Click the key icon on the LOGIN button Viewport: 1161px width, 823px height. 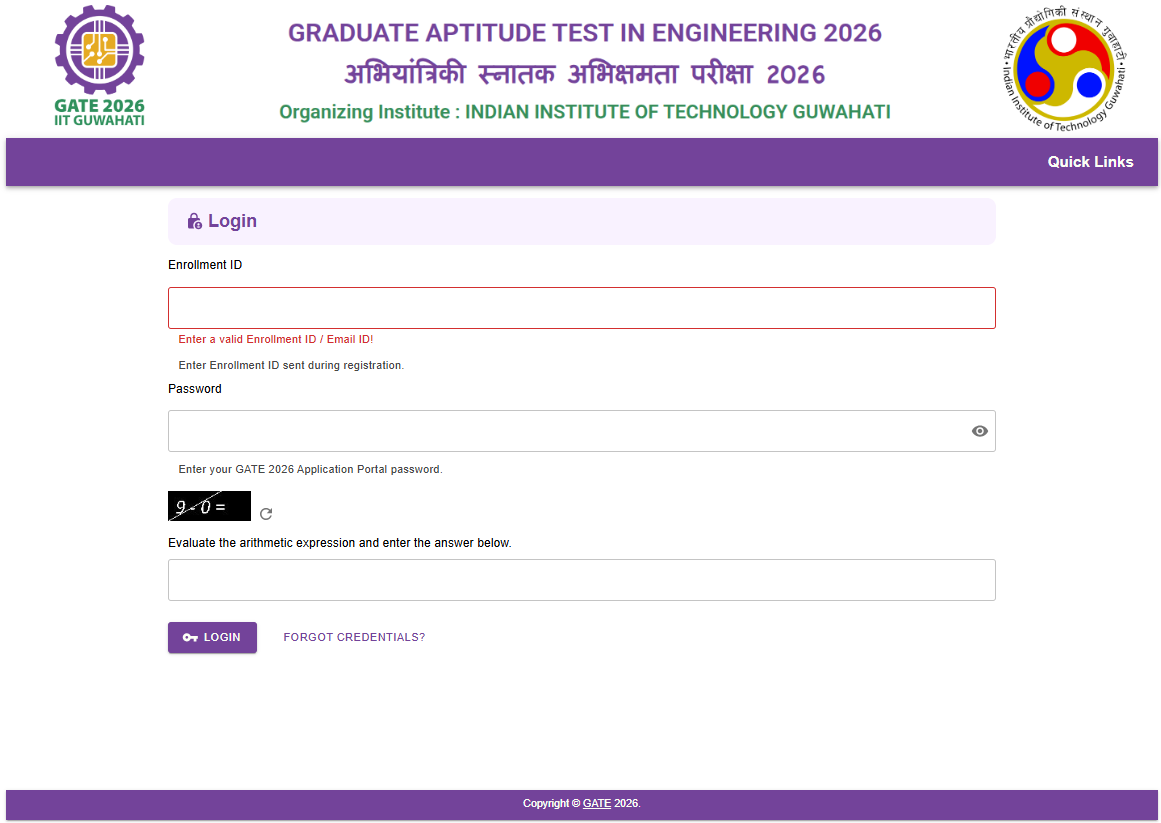189,637
